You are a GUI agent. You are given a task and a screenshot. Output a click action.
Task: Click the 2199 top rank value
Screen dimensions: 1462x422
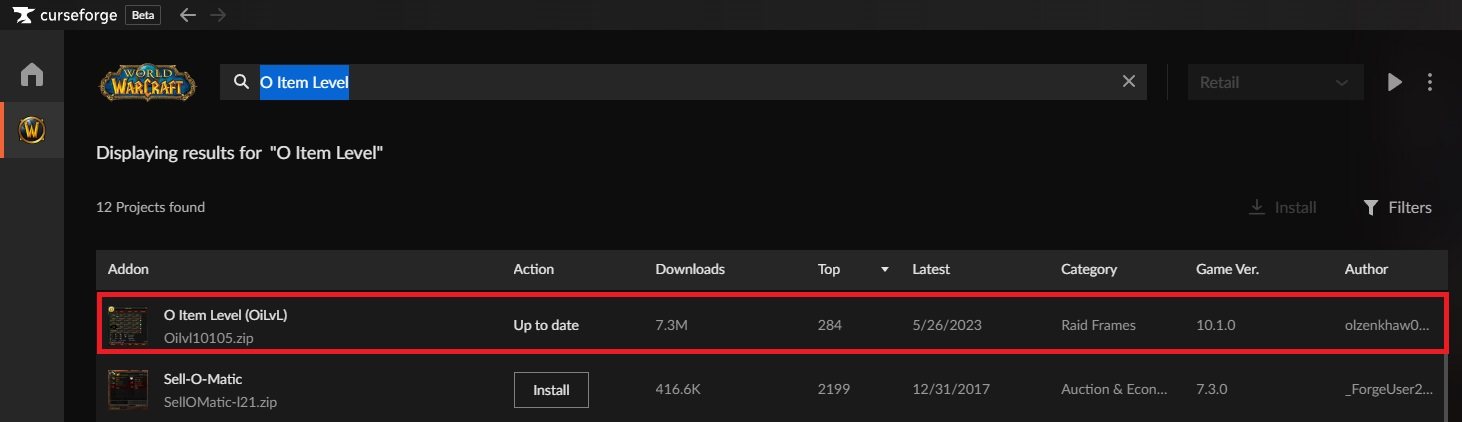(x=833, y=390)
